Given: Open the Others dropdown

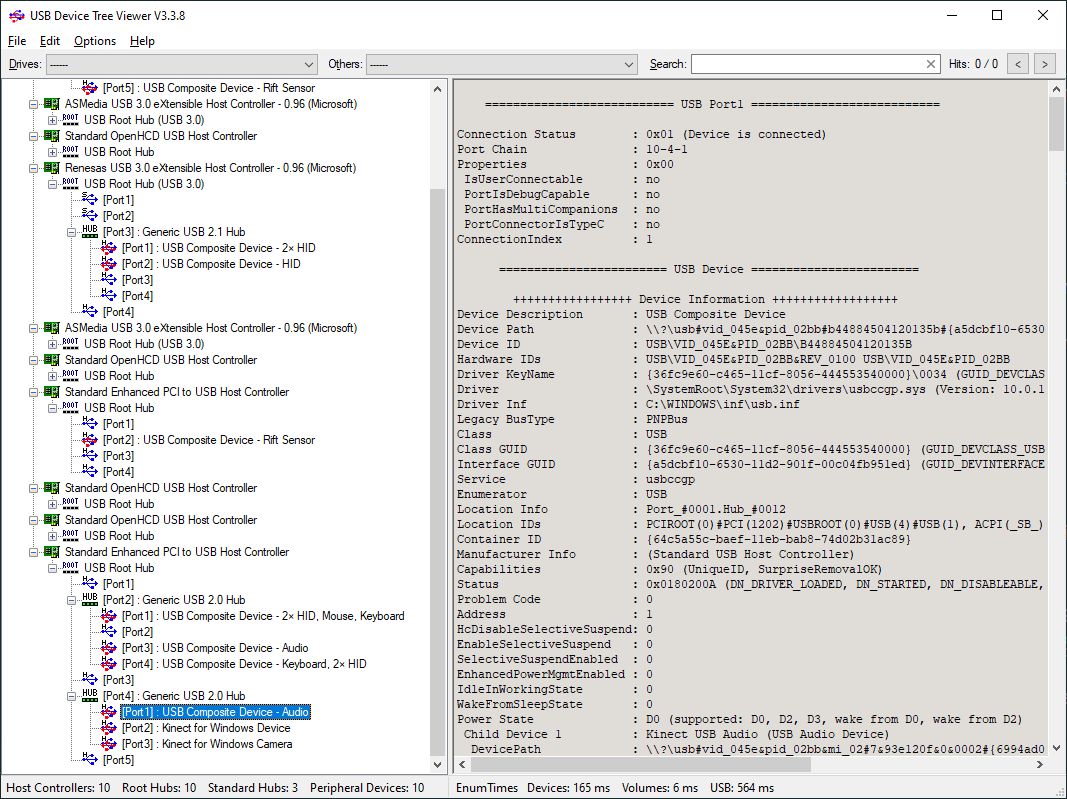Looking at the screenshot, I should point(502,64).
